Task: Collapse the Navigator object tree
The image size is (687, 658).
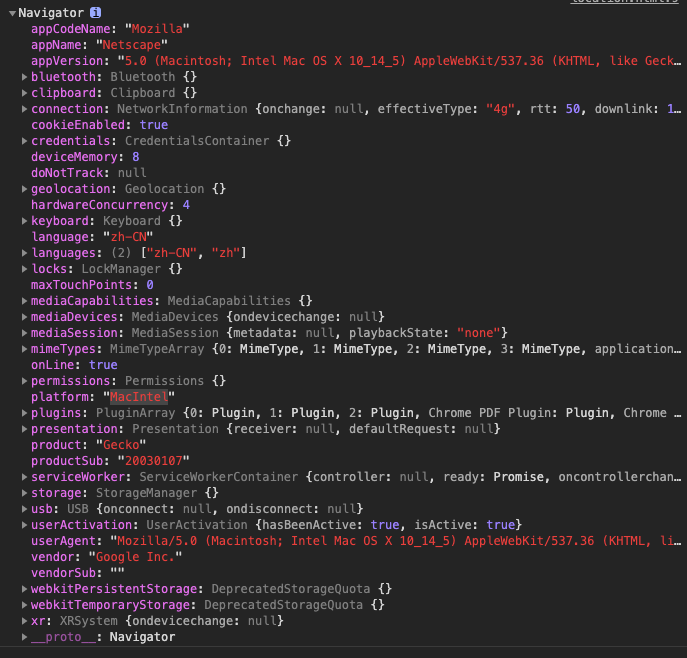Action: pyautogui.click(x=12, y=14)
